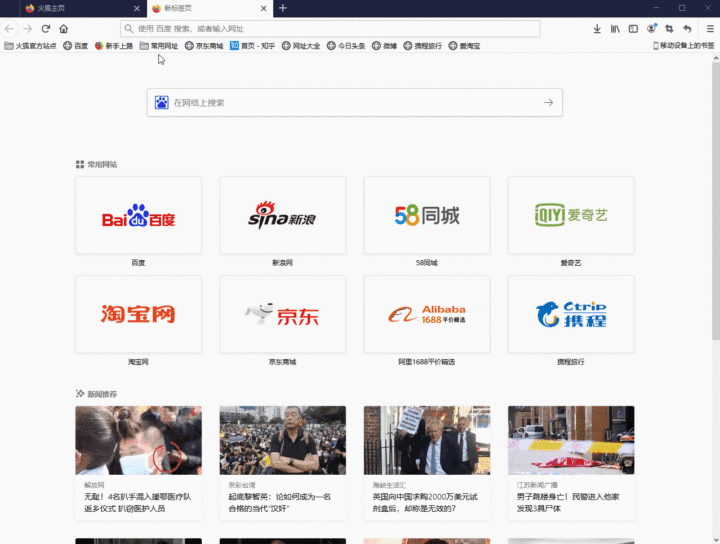The image size is (720, 544).
Task: Click the Baidu paw search engine icon
Action: tap(162, 102)
